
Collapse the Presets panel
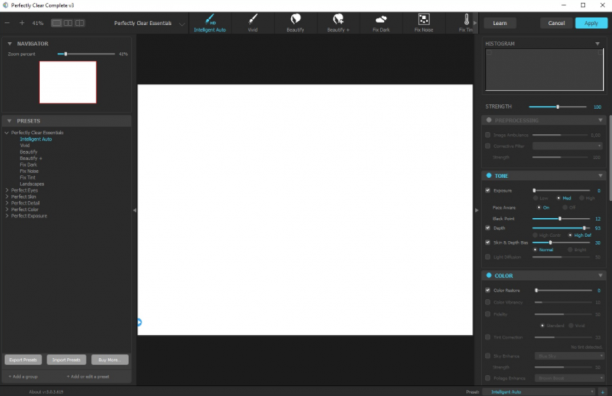9,121
